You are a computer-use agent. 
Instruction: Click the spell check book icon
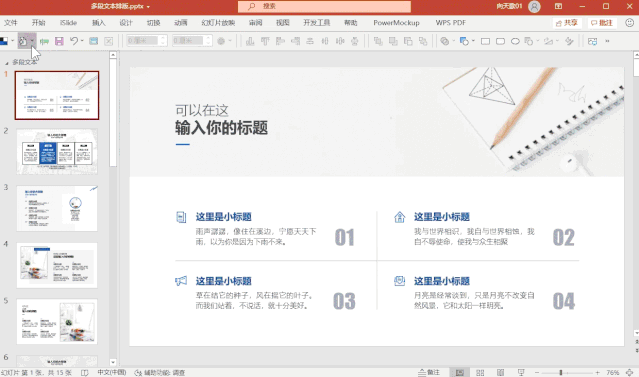[84, 373]
